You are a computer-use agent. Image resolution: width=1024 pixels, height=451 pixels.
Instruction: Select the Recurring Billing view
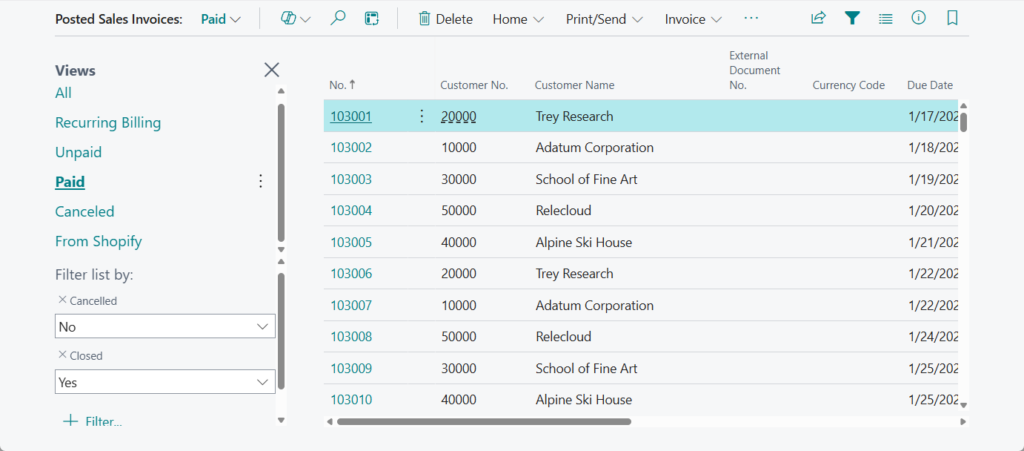[x=108, y=123]
